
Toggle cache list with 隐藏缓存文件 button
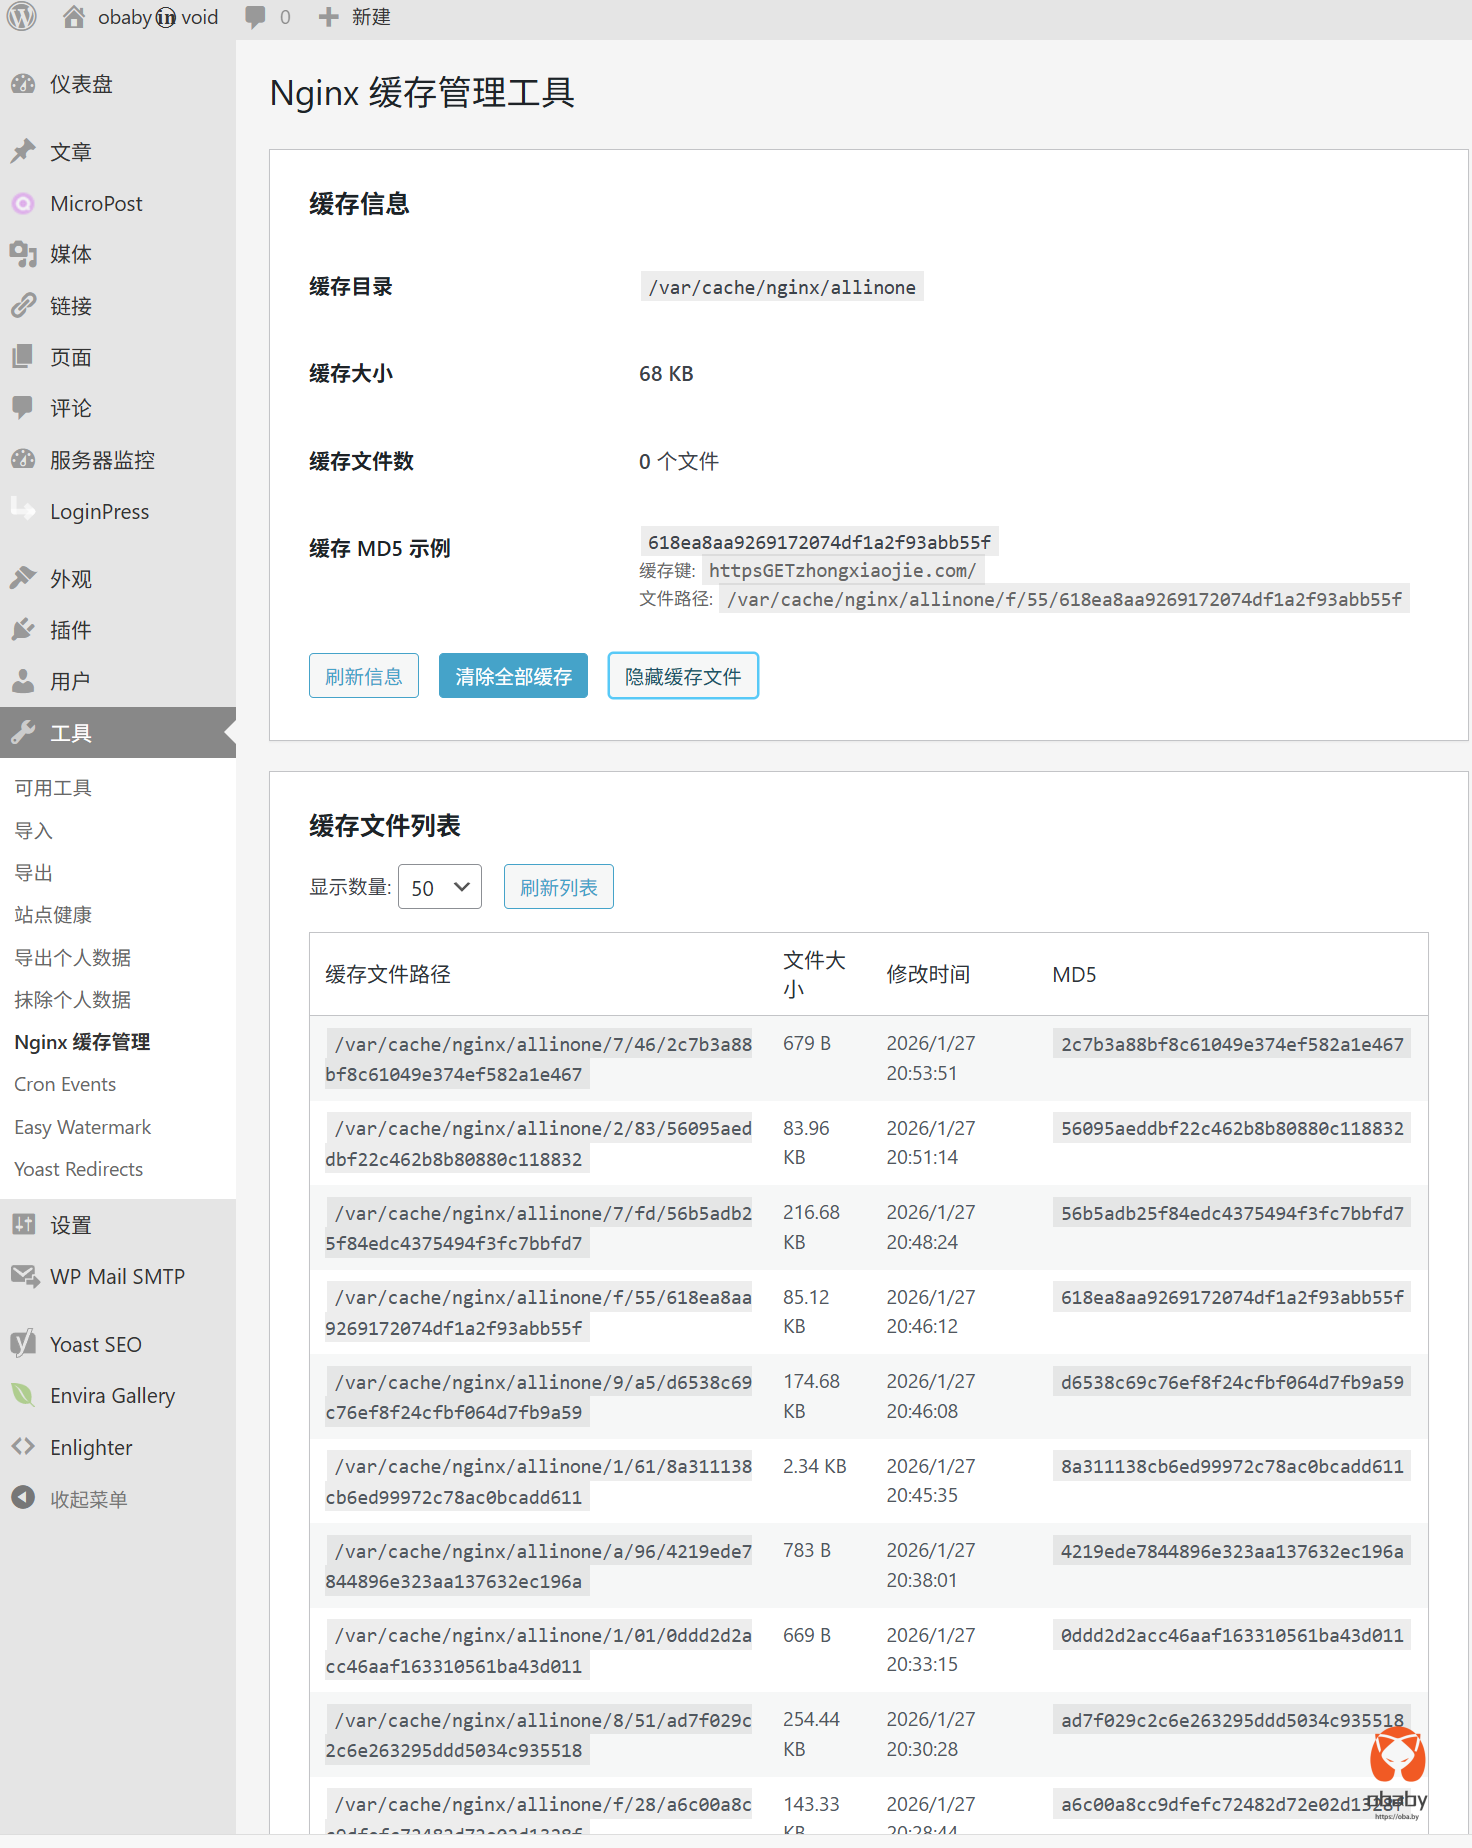(x=683, y=676)
